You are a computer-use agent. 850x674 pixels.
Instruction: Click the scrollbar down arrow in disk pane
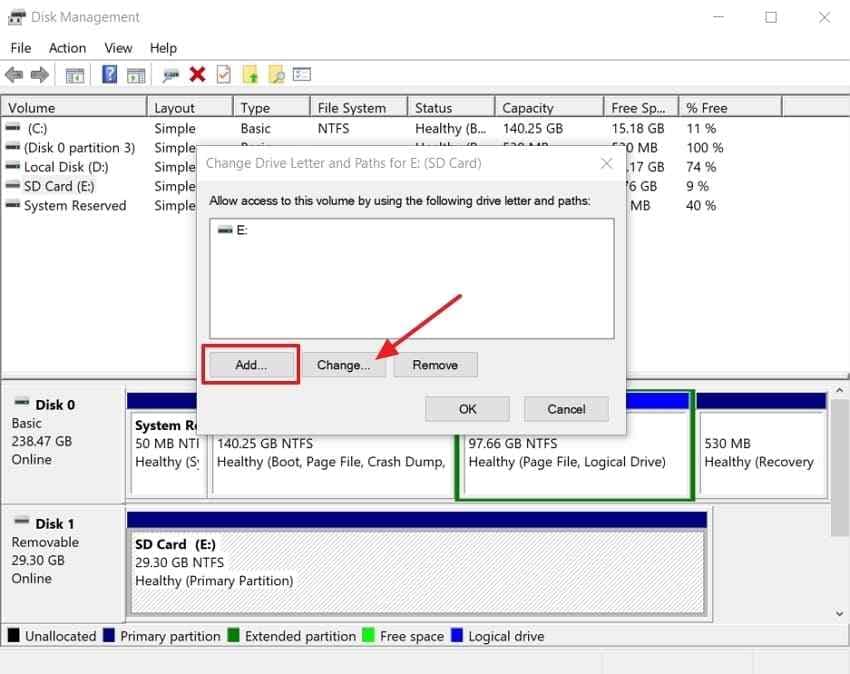pyautogui.click(x=840, y=614)
